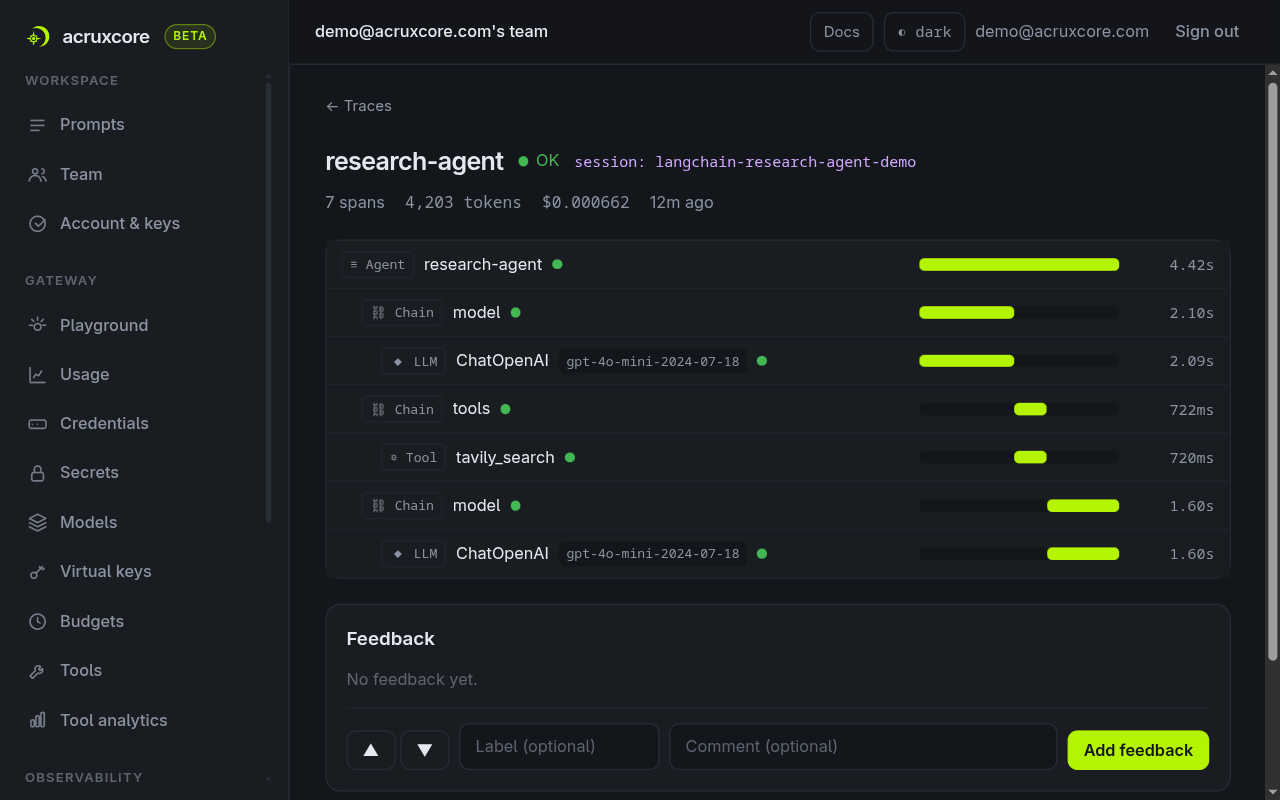Click the Agent type badge on research-agent

pyautogui.click(x=377, y=265)
